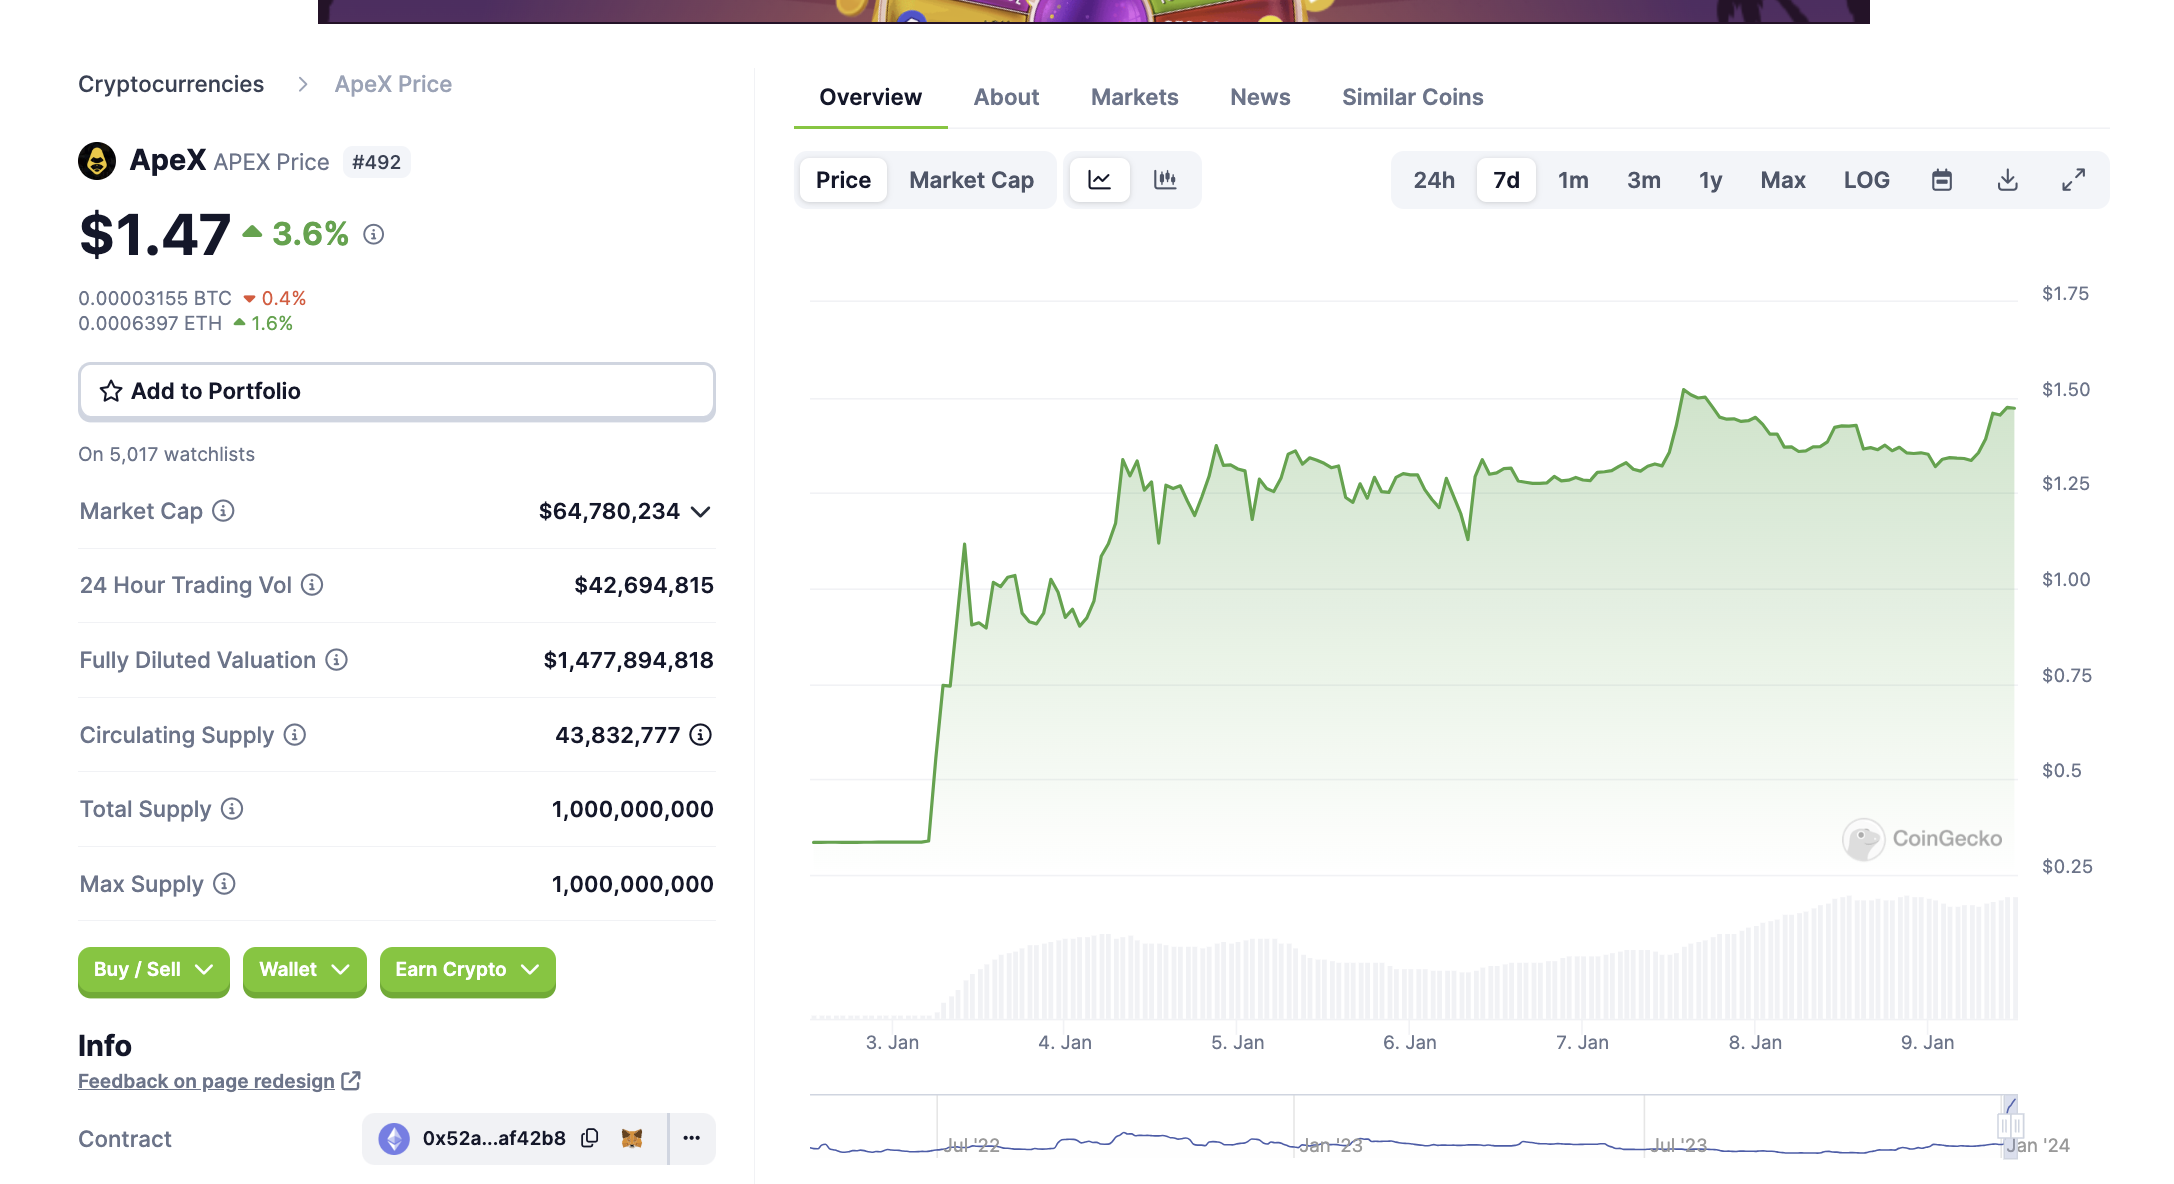Go to the Similar Coins tab
Image resolution: width=2174 pixels, height=1184 pixels.
[x=1412, y=97]
